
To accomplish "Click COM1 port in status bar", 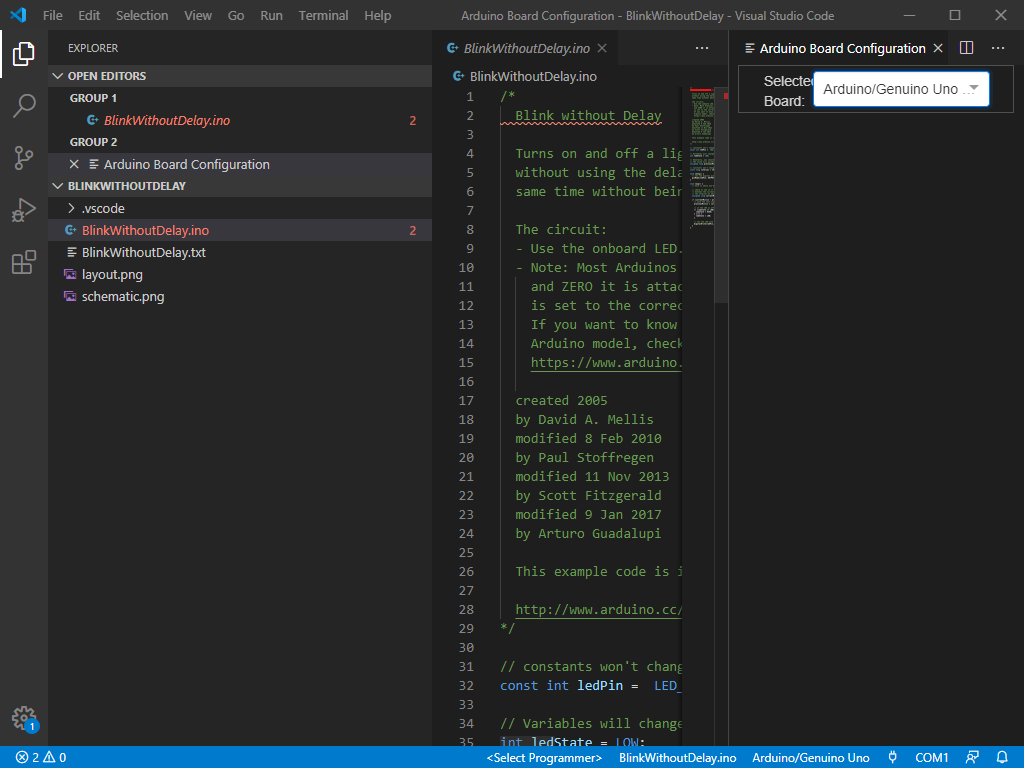I will 931,758.
